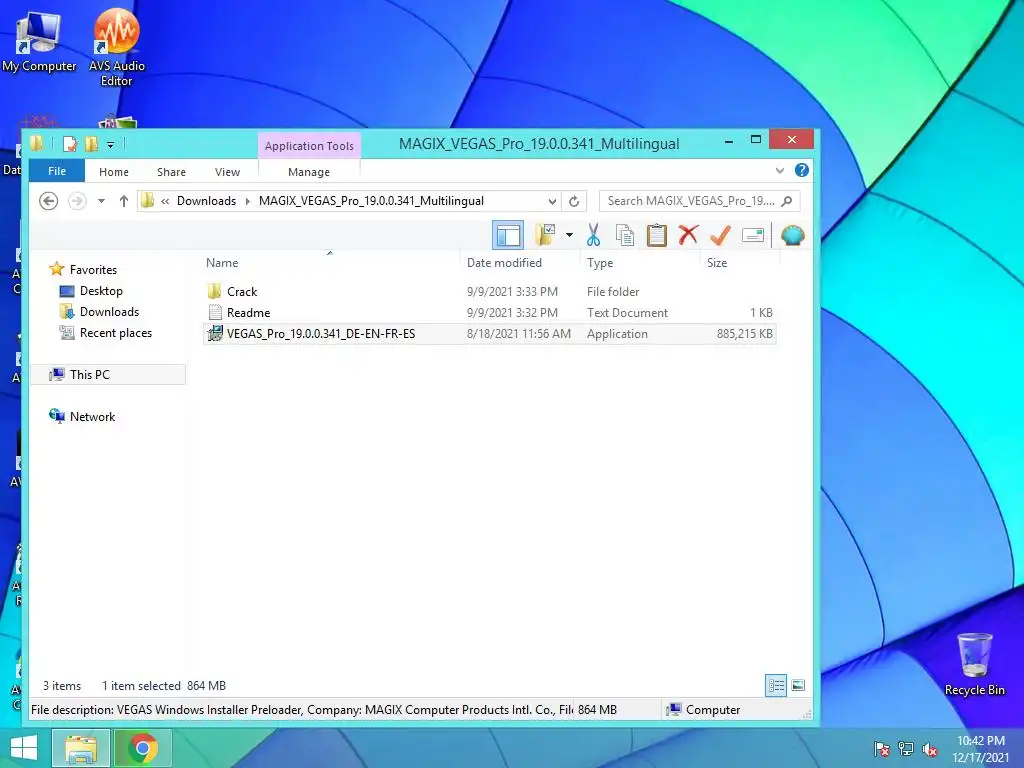Refresh the current folder view
Viewport: 1024px width, 768px height.
(x=574, y=201)
